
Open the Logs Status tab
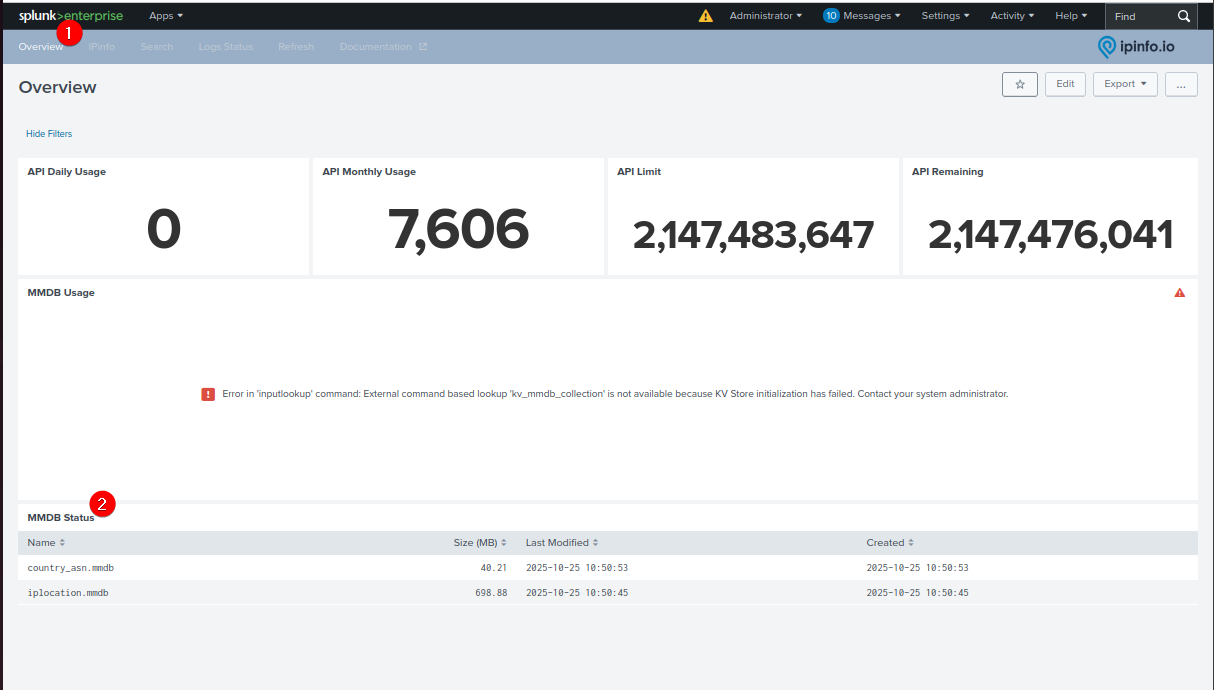(x=225, y=46)
